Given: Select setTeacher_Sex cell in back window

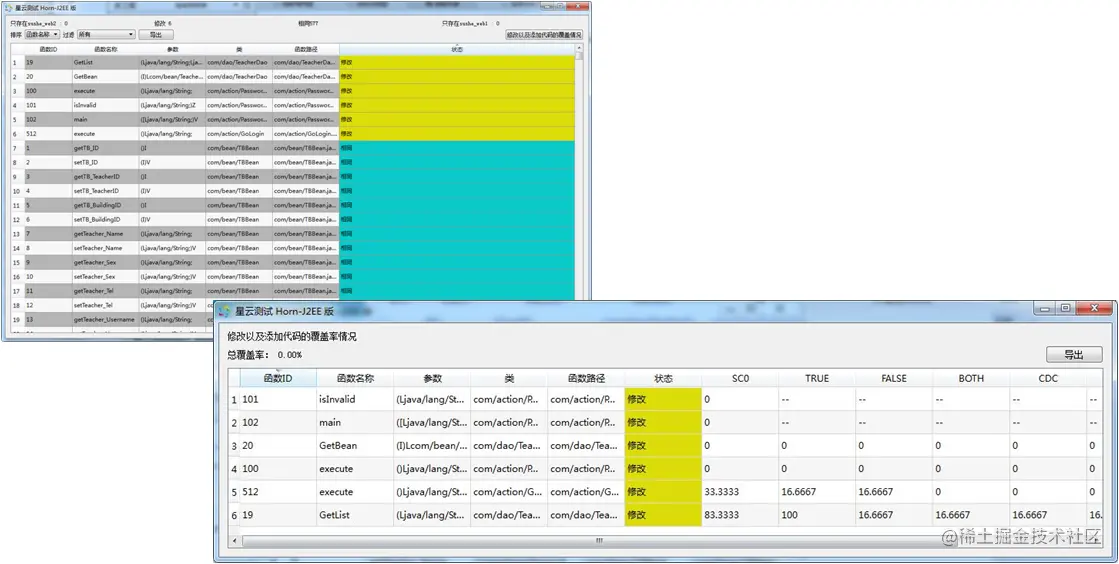Looking at the screenshot, I should point(106,276).
